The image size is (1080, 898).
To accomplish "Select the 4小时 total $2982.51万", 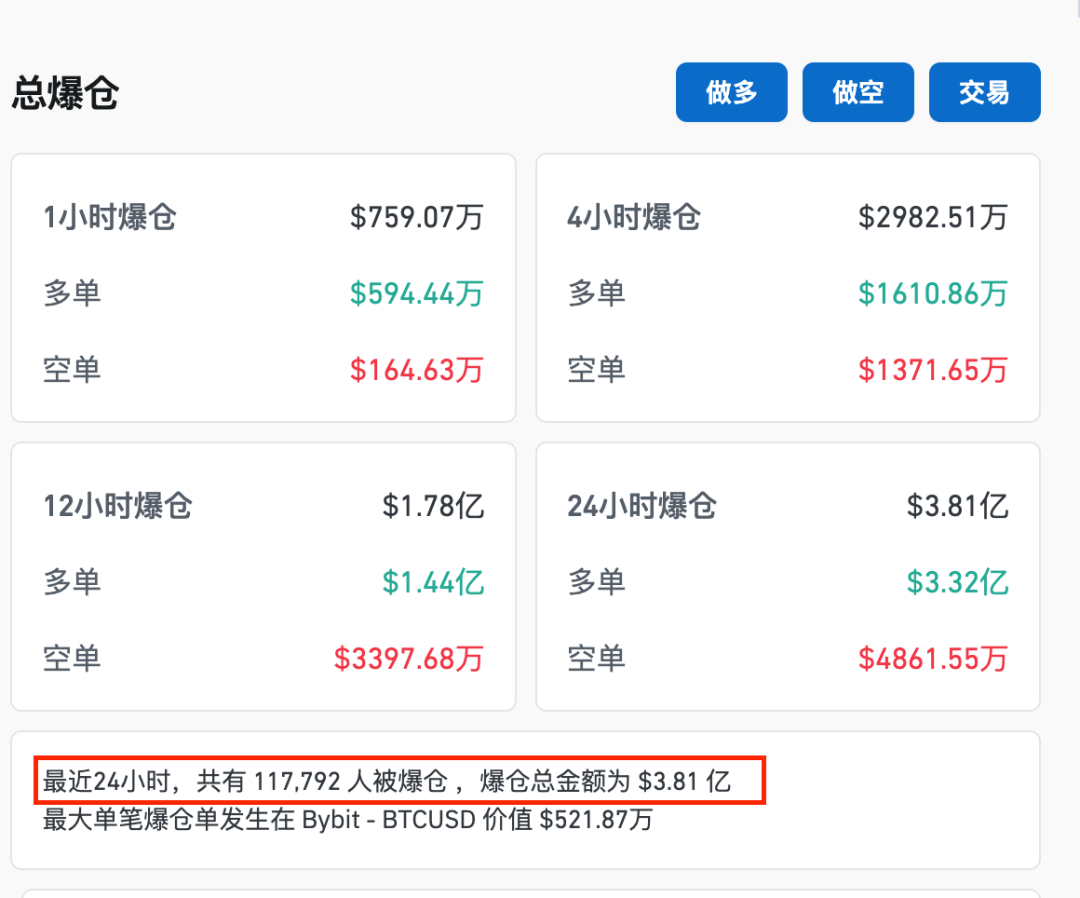I will (x=933, y=218).
